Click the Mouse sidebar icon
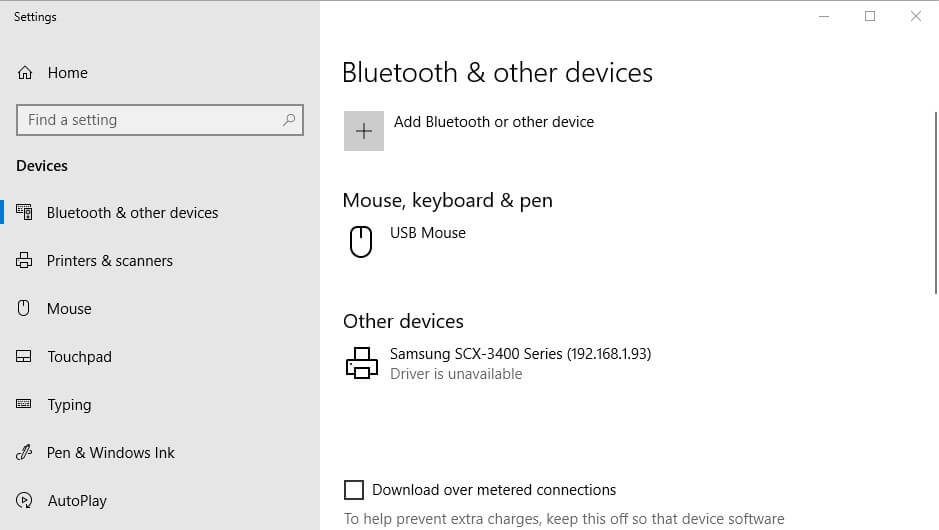This screenshot has width=939, height=530. point(23,308)
